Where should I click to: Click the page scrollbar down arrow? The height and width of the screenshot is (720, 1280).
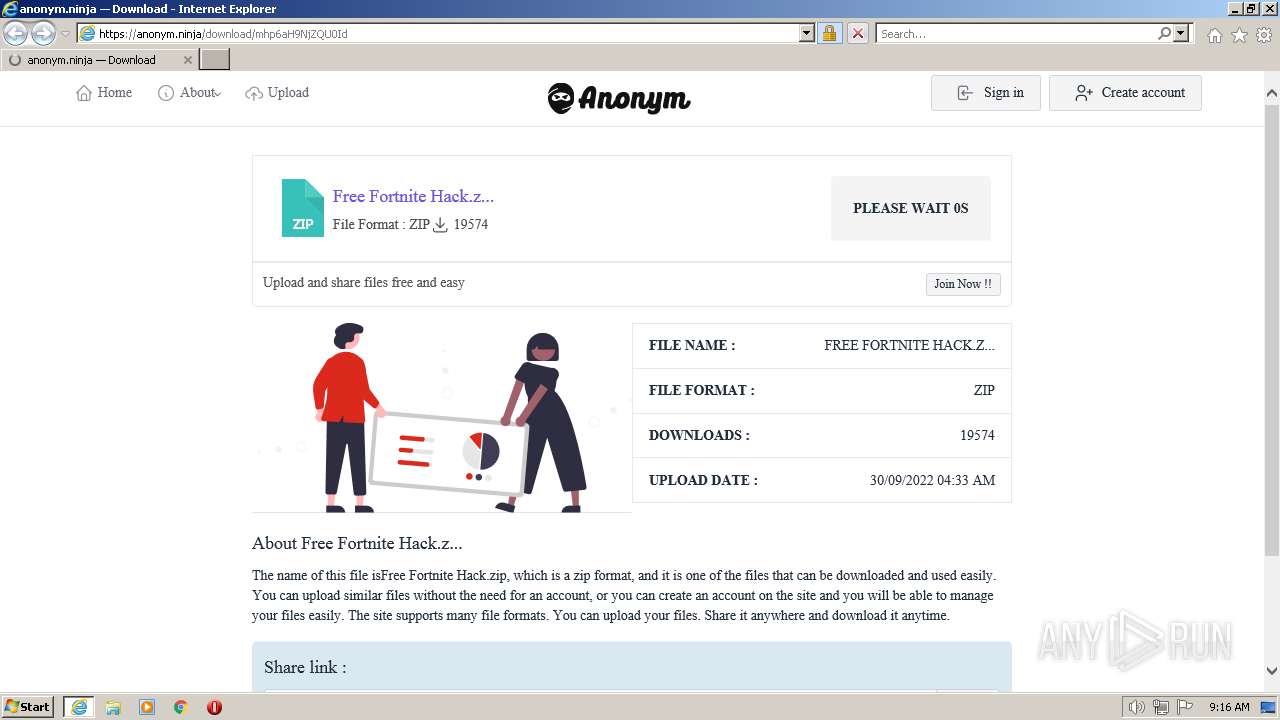tap(1272, 671)
